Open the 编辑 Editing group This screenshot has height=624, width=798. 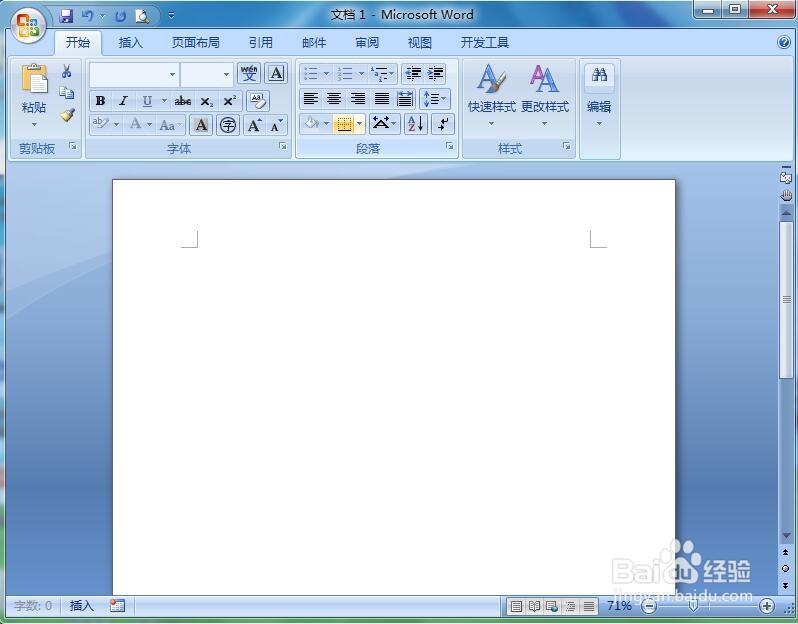point(599,97)
